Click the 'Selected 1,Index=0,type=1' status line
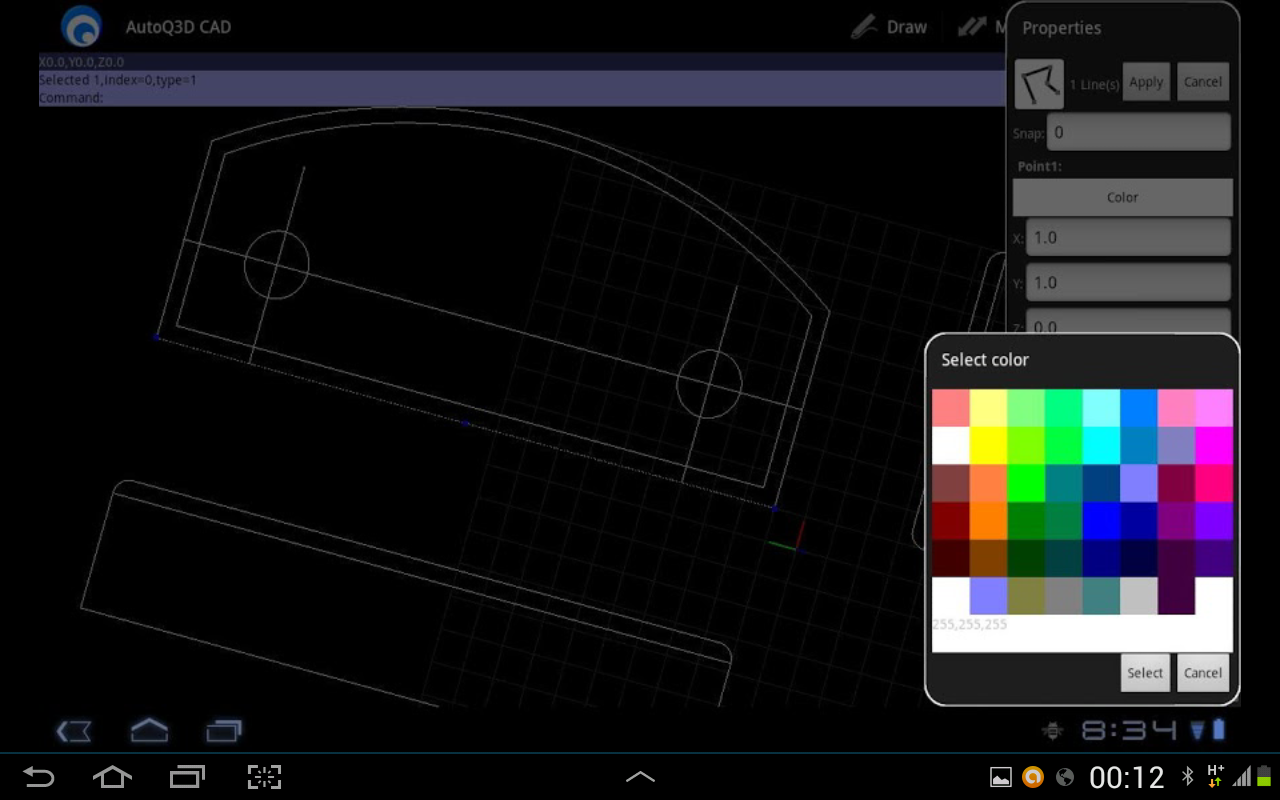Image resolution: width=1280 pixels, height=800 pixels. (x=118, y=80)
